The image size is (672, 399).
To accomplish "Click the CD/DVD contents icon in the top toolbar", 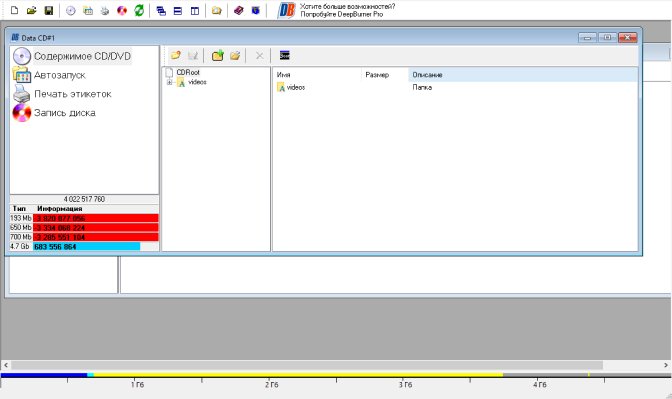I will coord(71,11).
